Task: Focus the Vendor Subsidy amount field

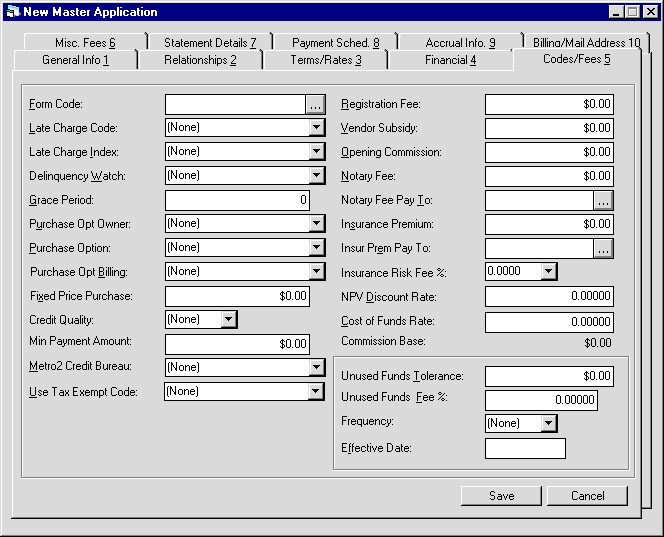Action: (x=549, y=128)
